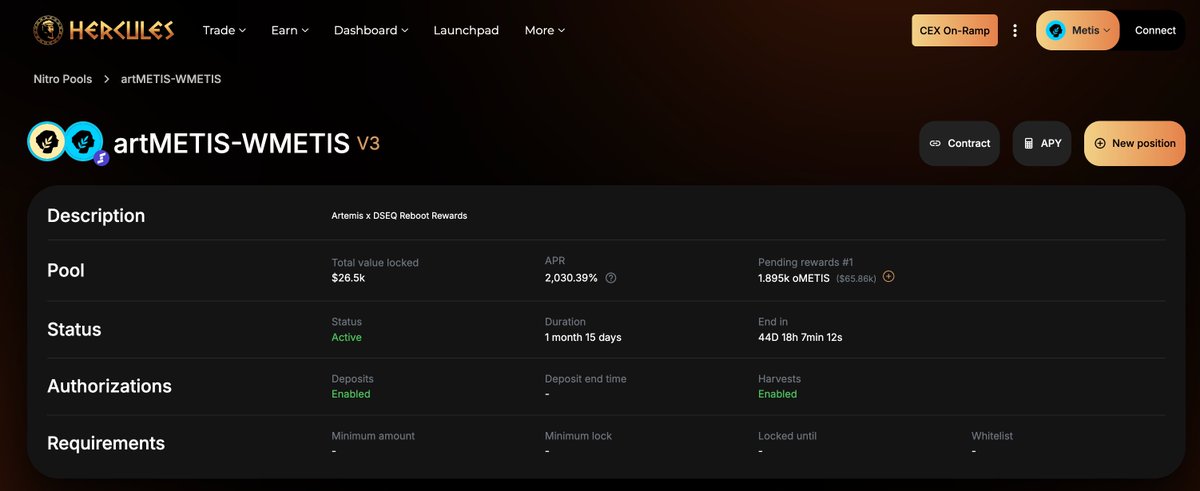Expand the More menu
The width and height of the screenshot is (1200, 491).
click(x=545, y=30)
